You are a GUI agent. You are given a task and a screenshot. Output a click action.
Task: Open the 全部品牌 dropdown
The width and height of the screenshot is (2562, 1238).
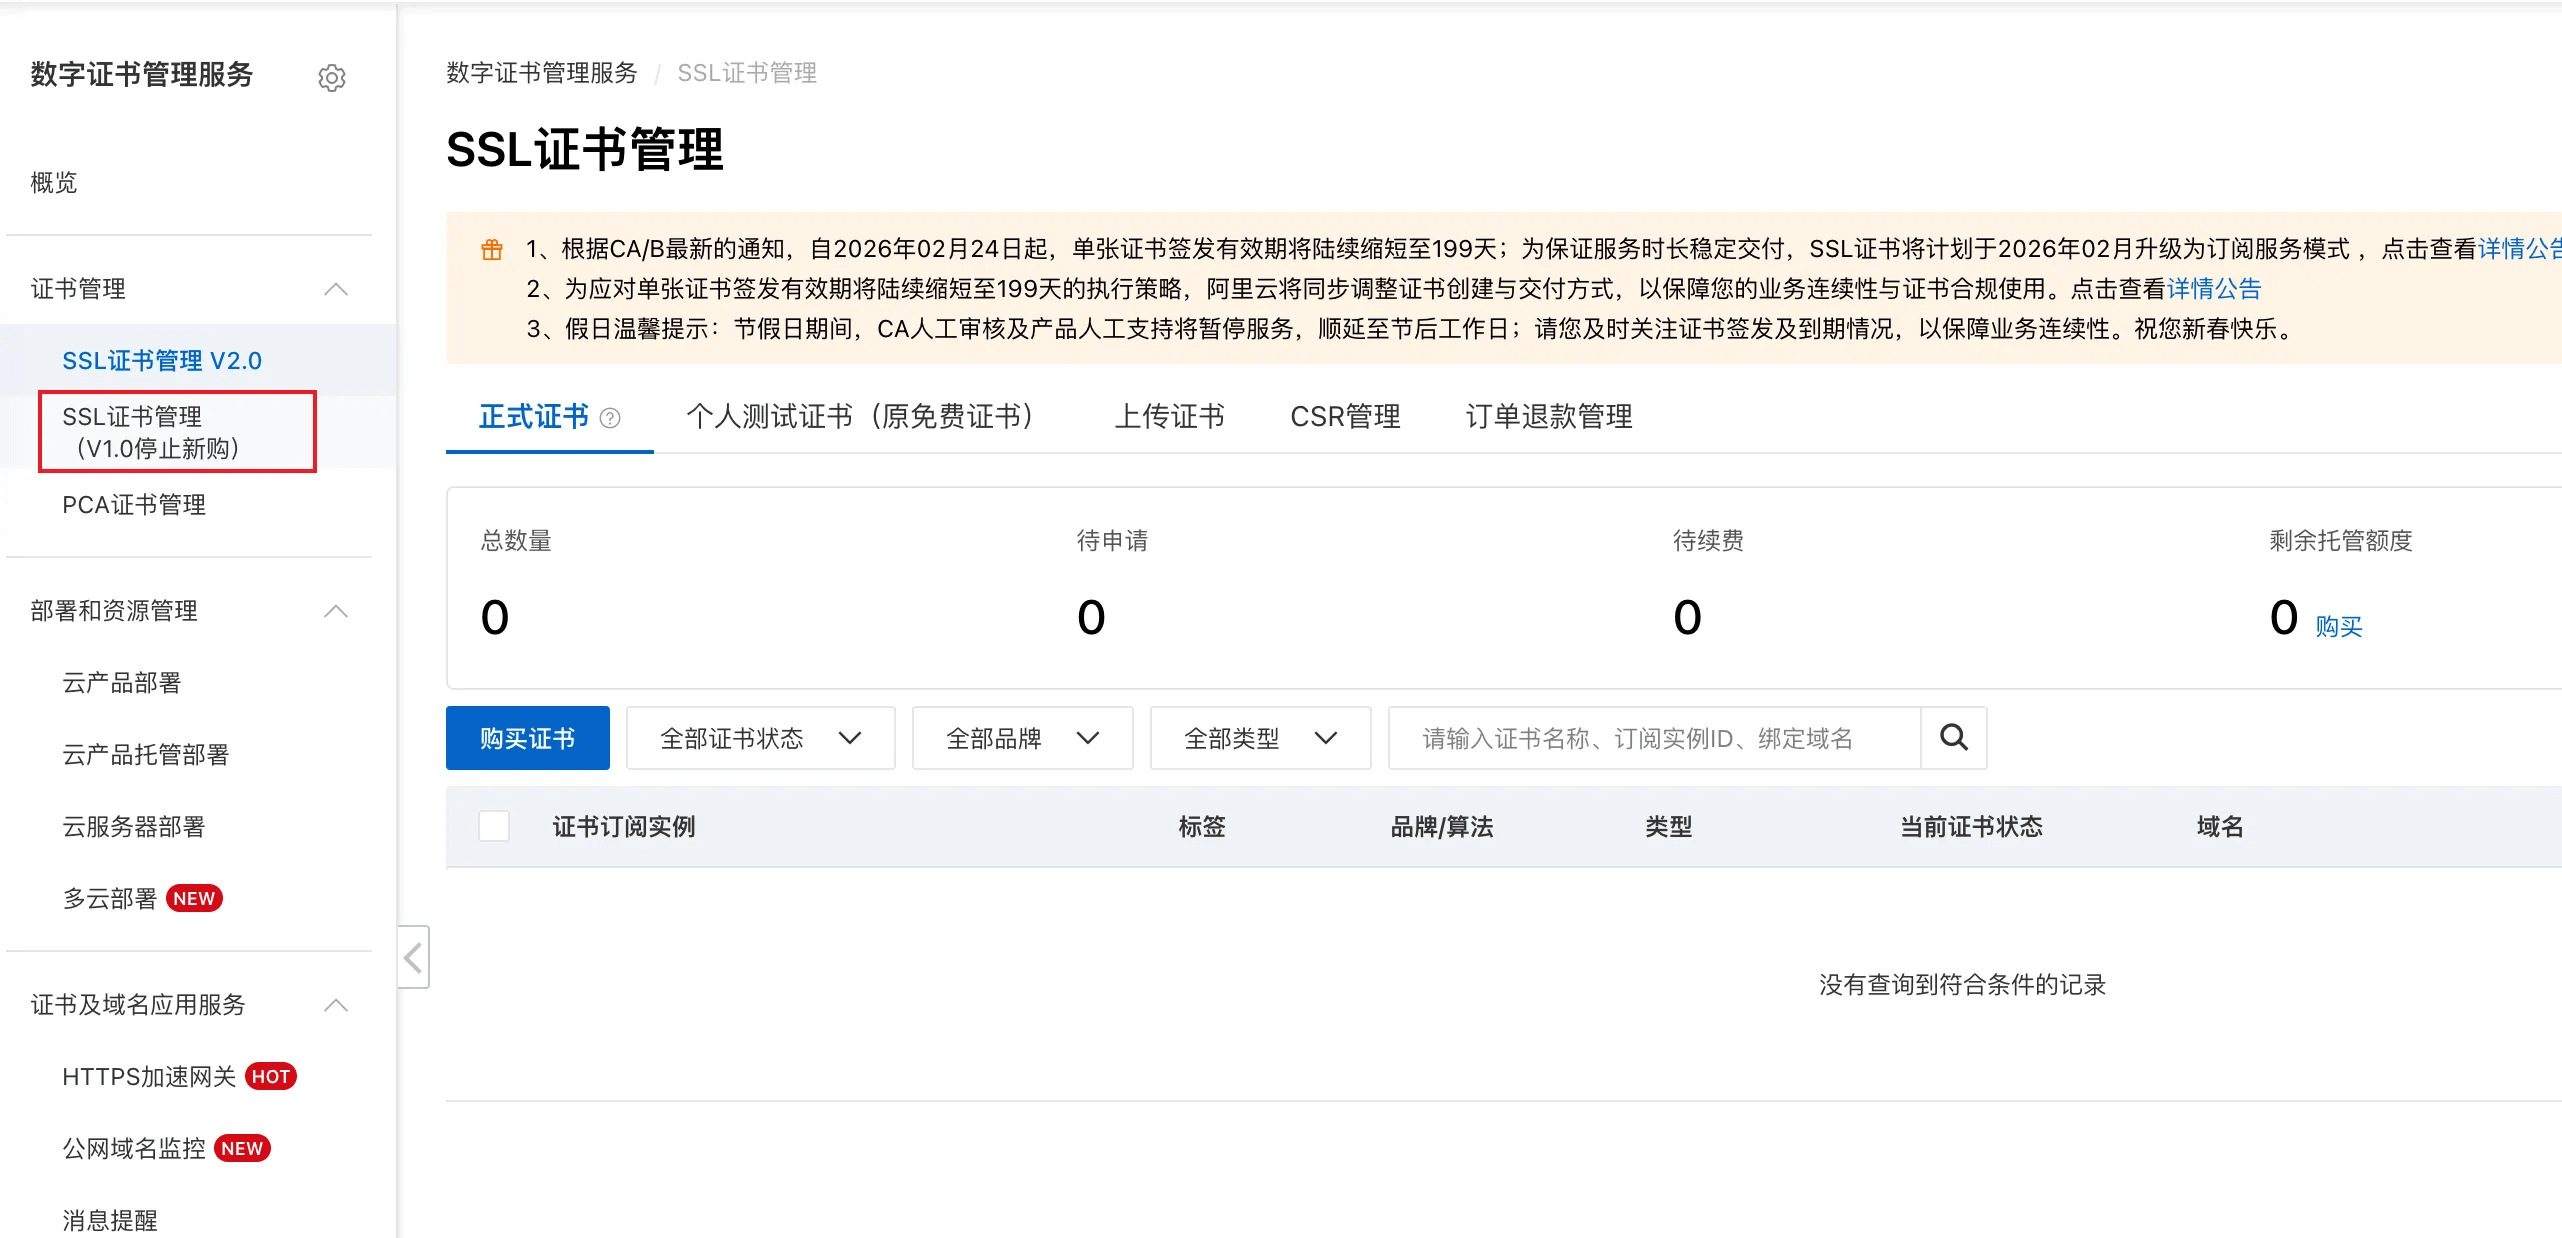click(1021, 738)
